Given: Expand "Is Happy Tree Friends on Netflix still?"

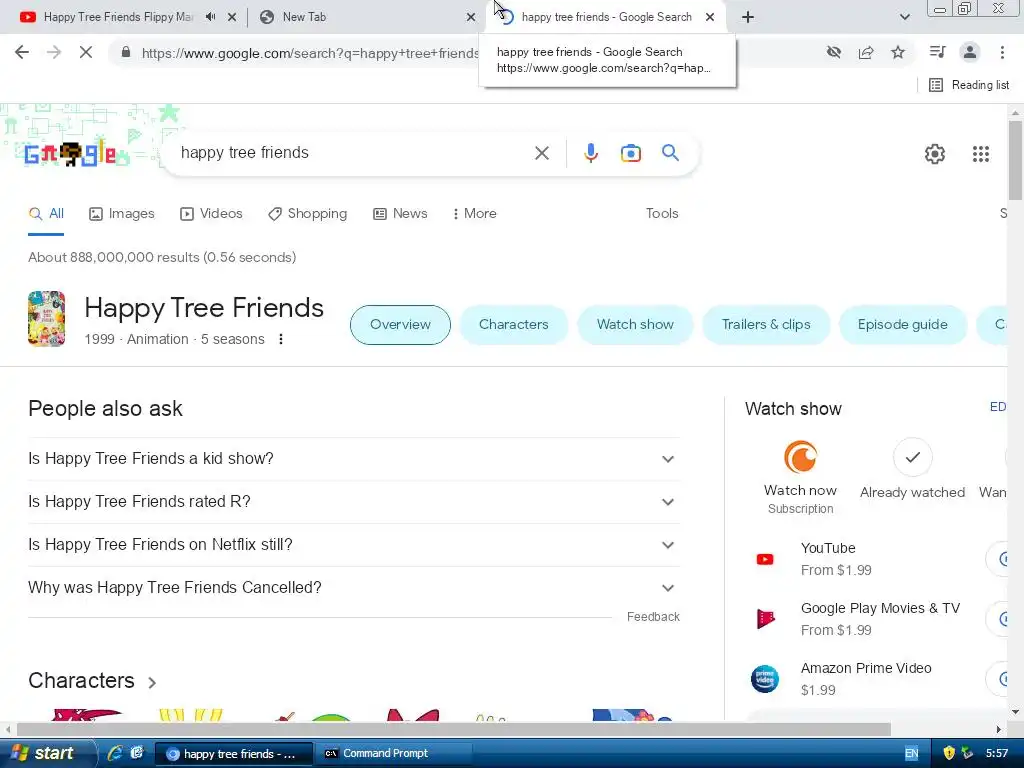Looking at the screenshot, I should (353, 545).
